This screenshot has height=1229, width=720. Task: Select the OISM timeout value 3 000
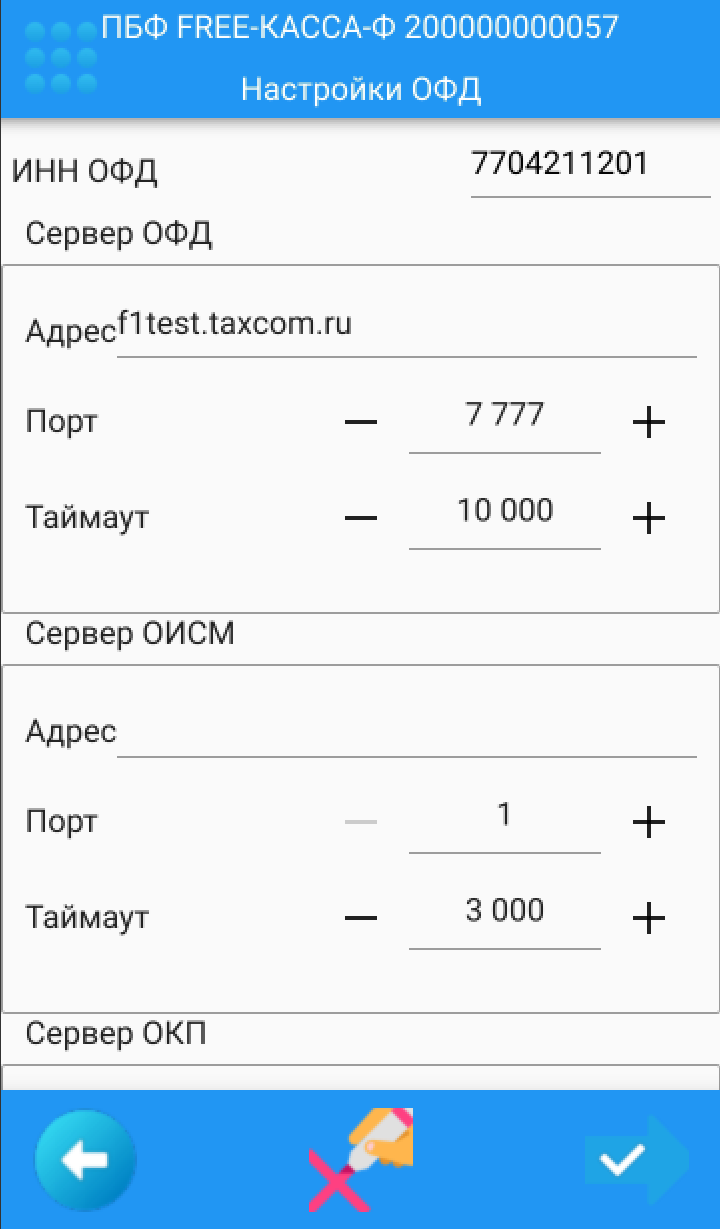505,918
